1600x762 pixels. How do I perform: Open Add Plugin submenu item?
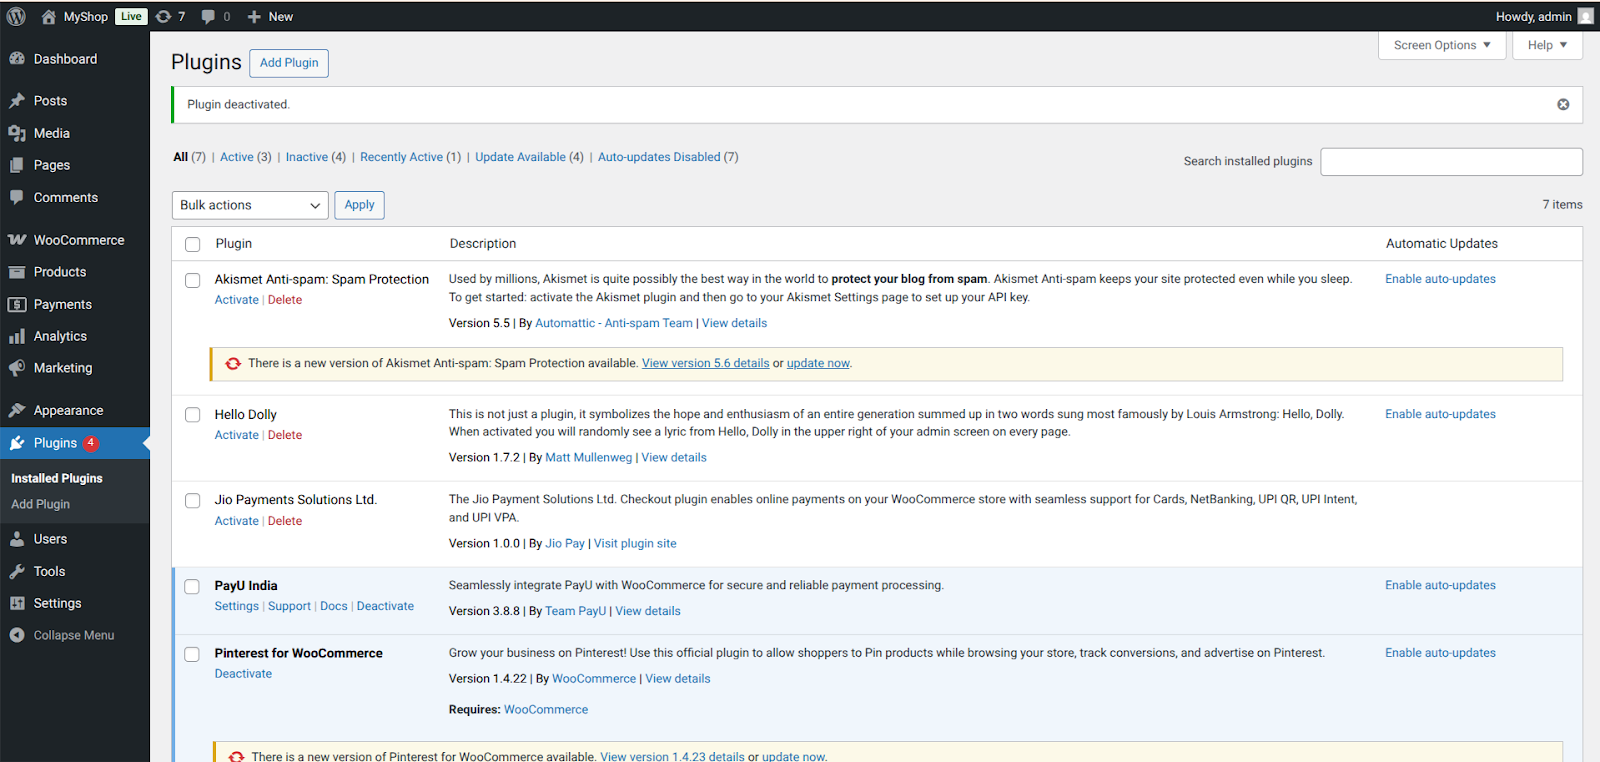[x=40, y=504]
